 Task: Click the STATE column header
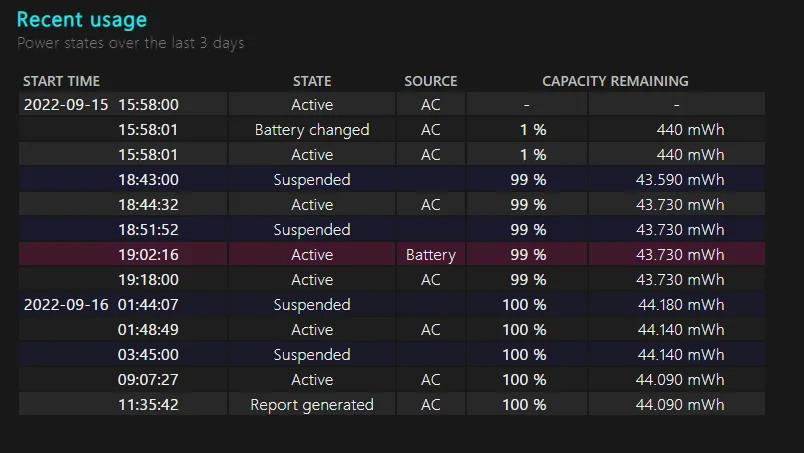[312, 81]
